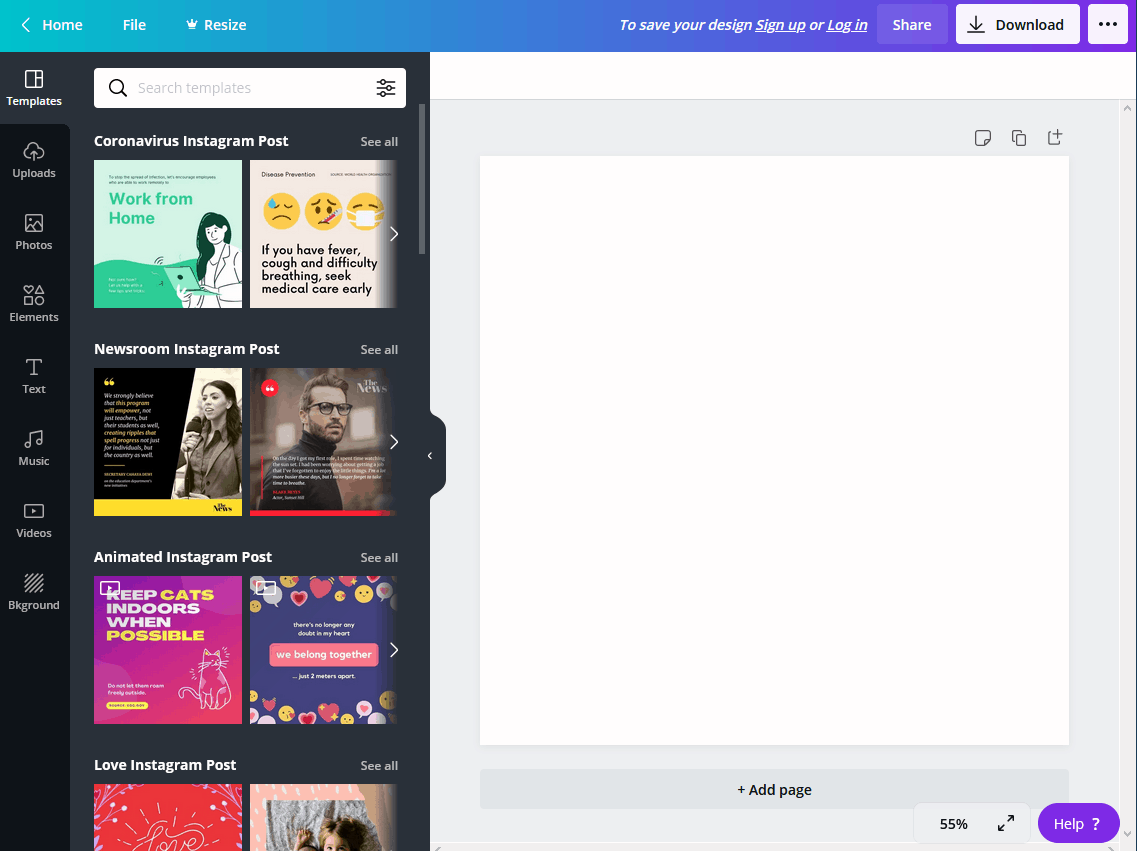Open the Music sidebar tab
This screenshot has width=1137, height=851.
(34, 448)
